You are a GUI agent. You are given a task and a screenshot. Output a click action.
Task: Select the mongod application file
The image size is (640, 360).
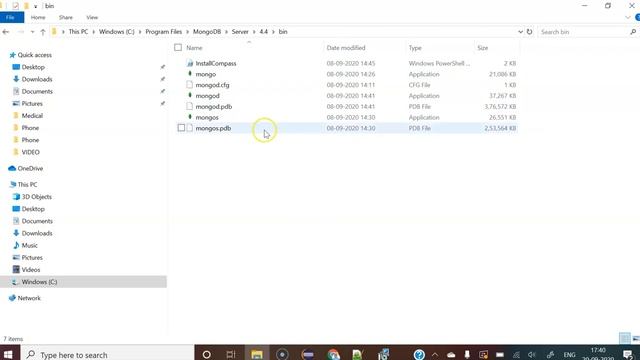tap(207, 96)
